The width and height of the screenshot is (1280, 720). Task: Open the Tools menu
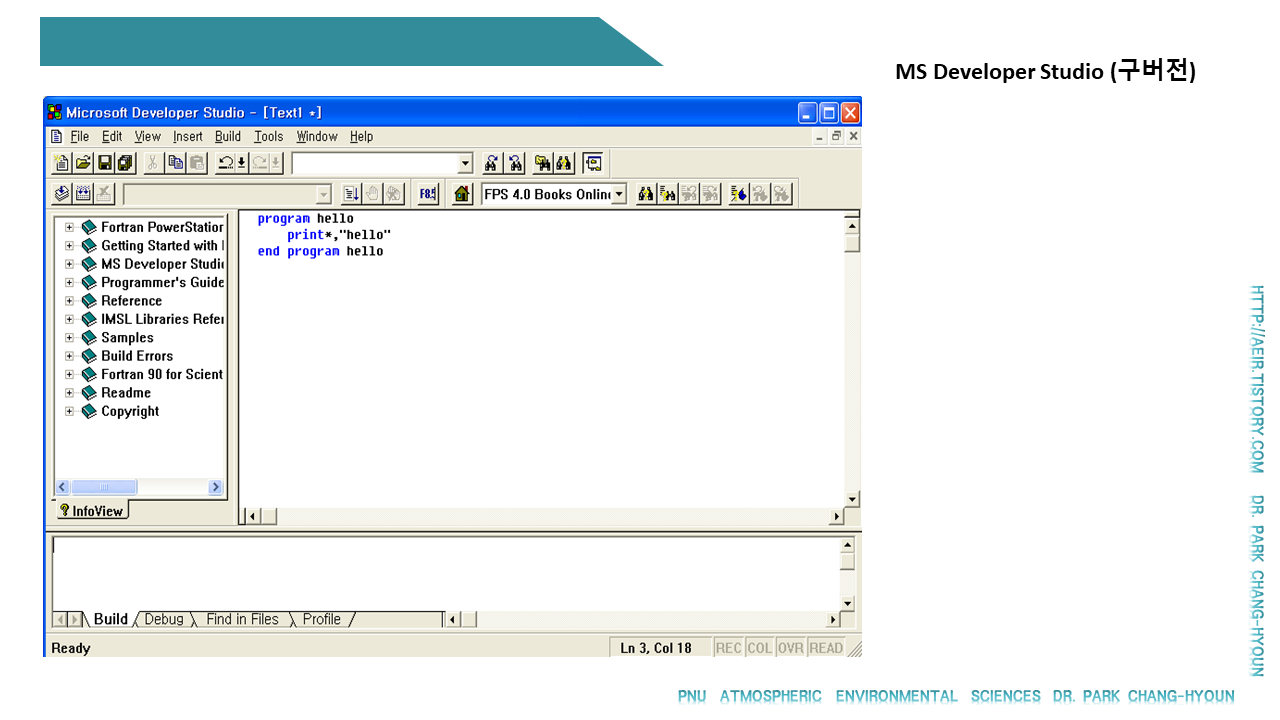coord(268,137)
